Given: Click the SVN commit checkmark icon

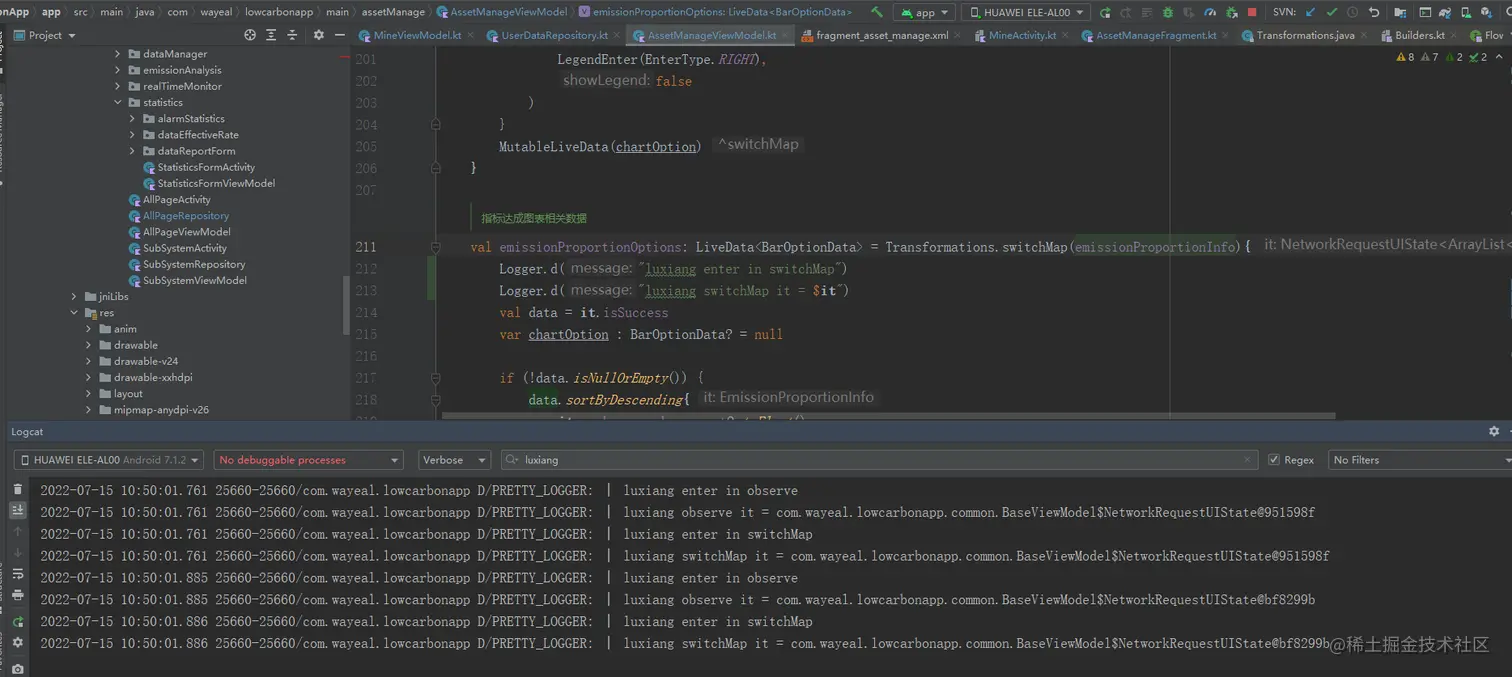Looking at the screenshot, I should tap(1331, 13).
